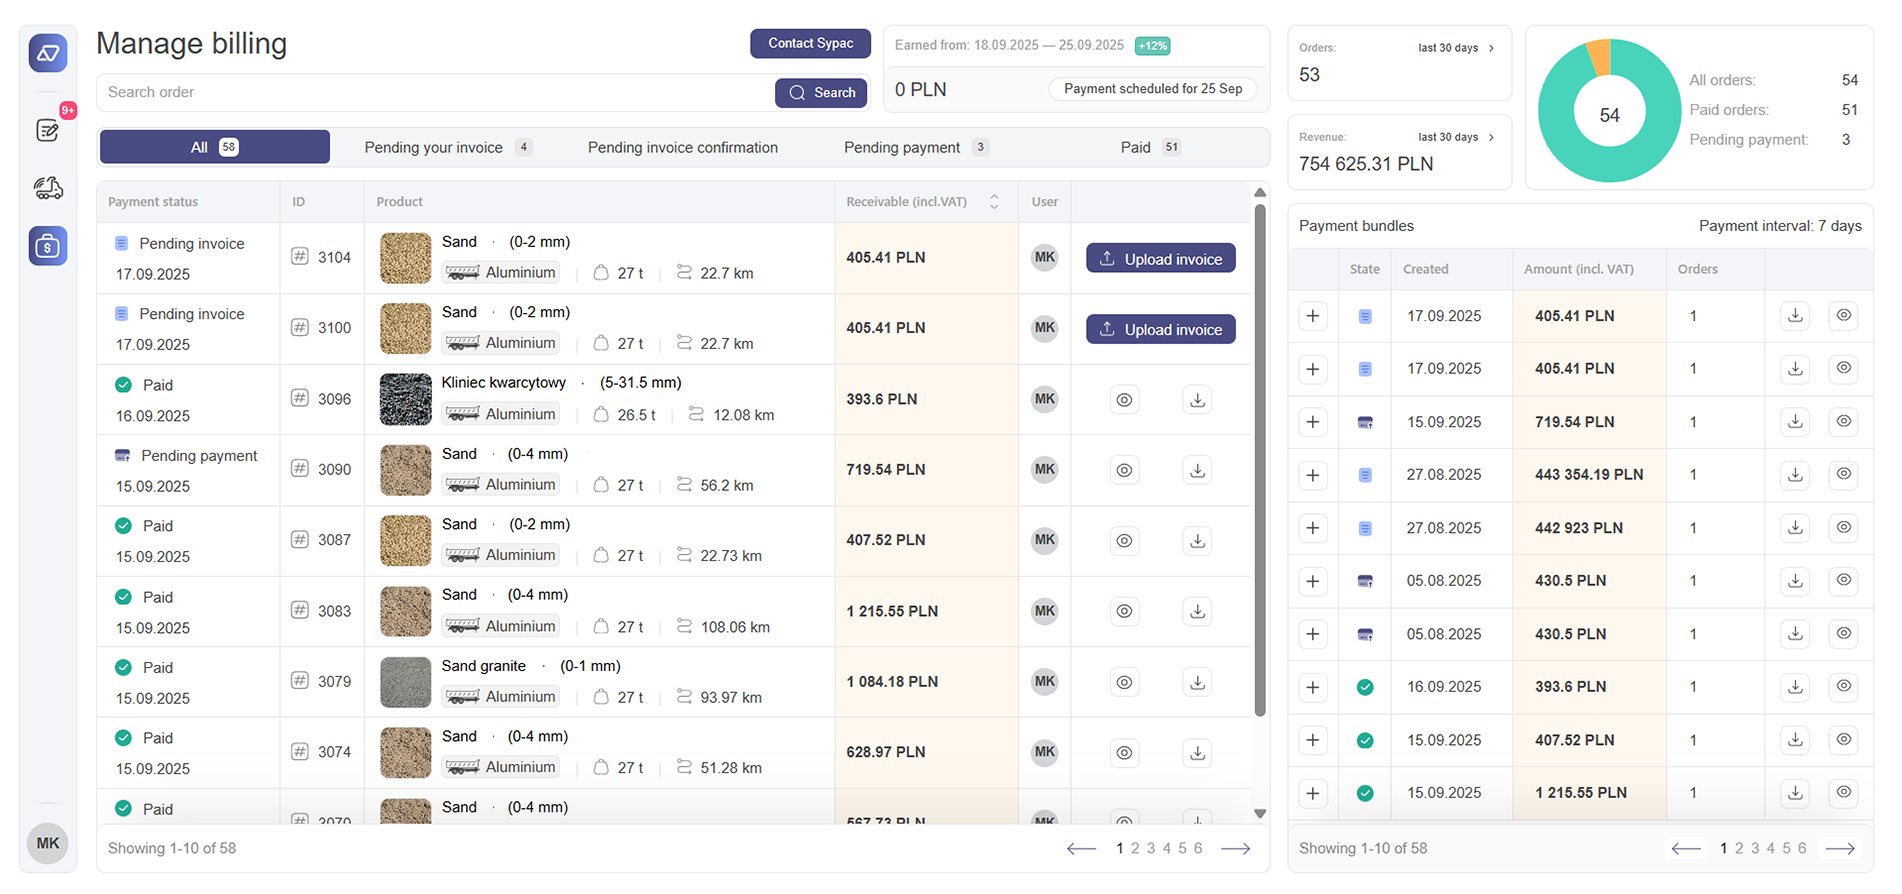Download the 719.54 PLN payment bundle
Screen dimensions: 1902x894
(x=1795, y=422)
